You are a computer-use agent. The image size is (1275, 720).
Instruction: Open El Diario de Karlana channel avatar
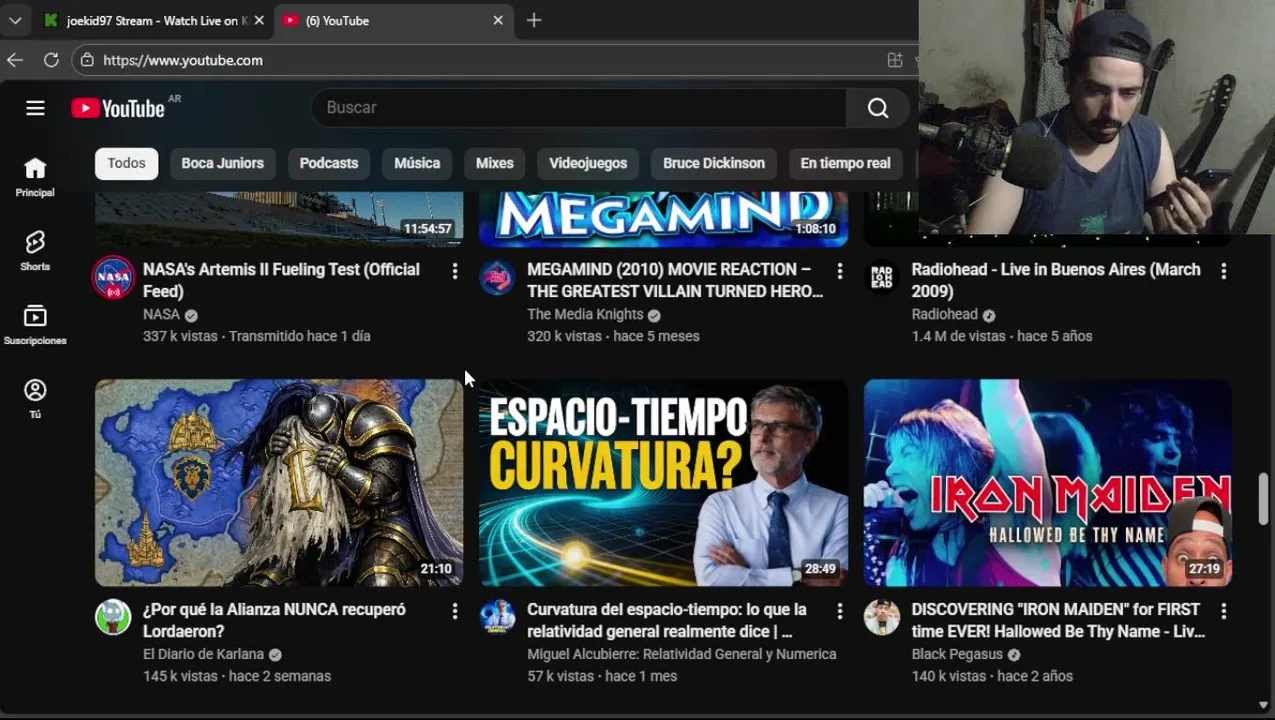point(113,617)
